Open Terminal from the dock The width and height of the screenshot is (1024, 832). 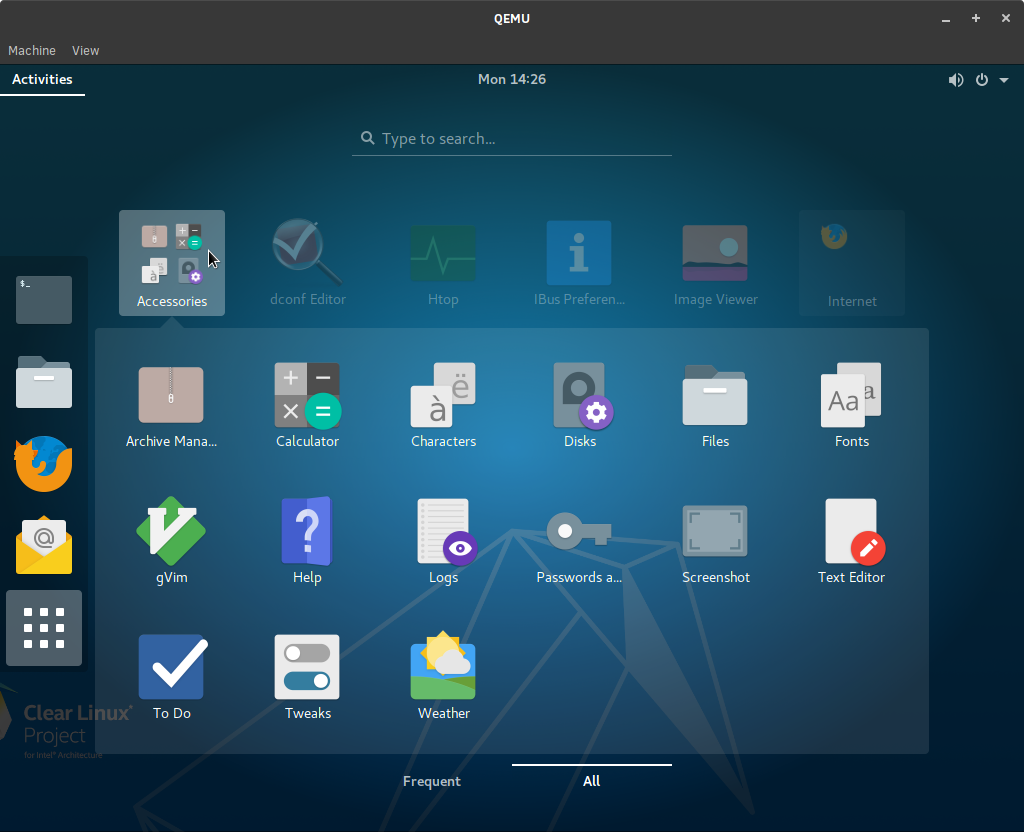pyautogui.click(x=44, y=300)
